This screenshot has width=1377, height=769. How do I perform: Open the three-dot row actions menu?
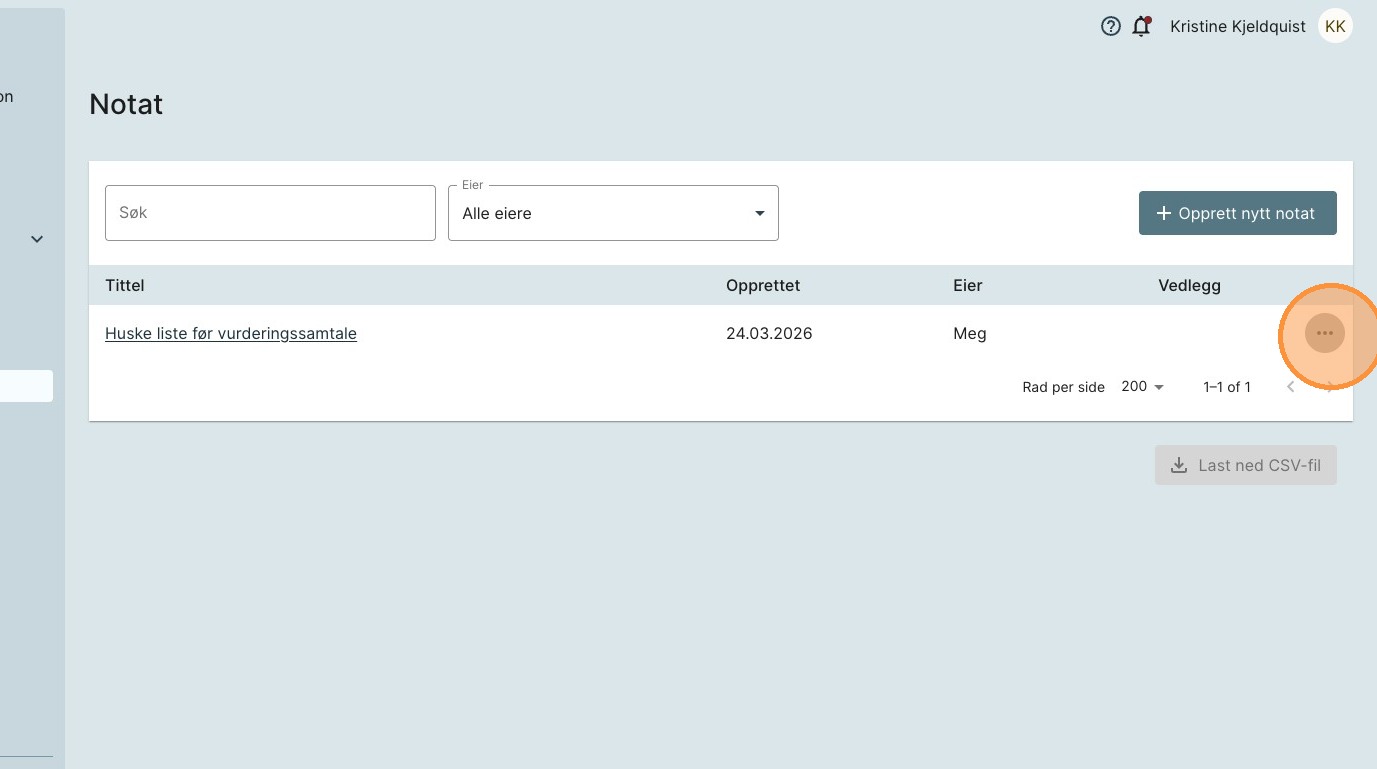click(1324, 333)
